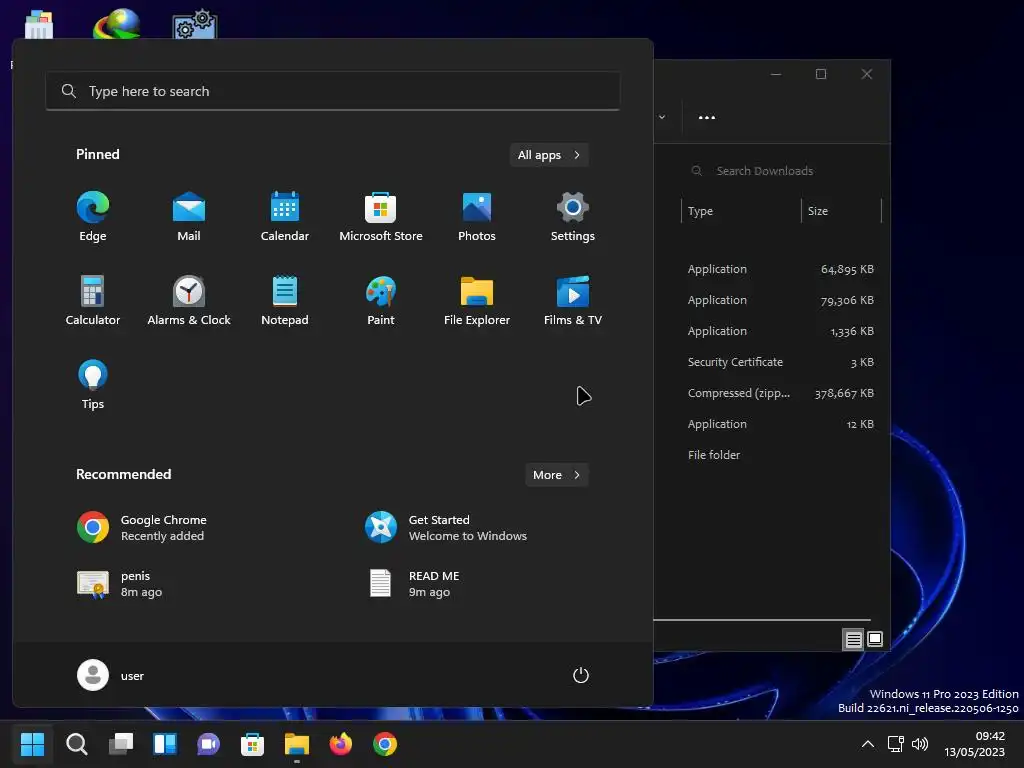Switch Explorer to large thumbnails view

(874, 639)
